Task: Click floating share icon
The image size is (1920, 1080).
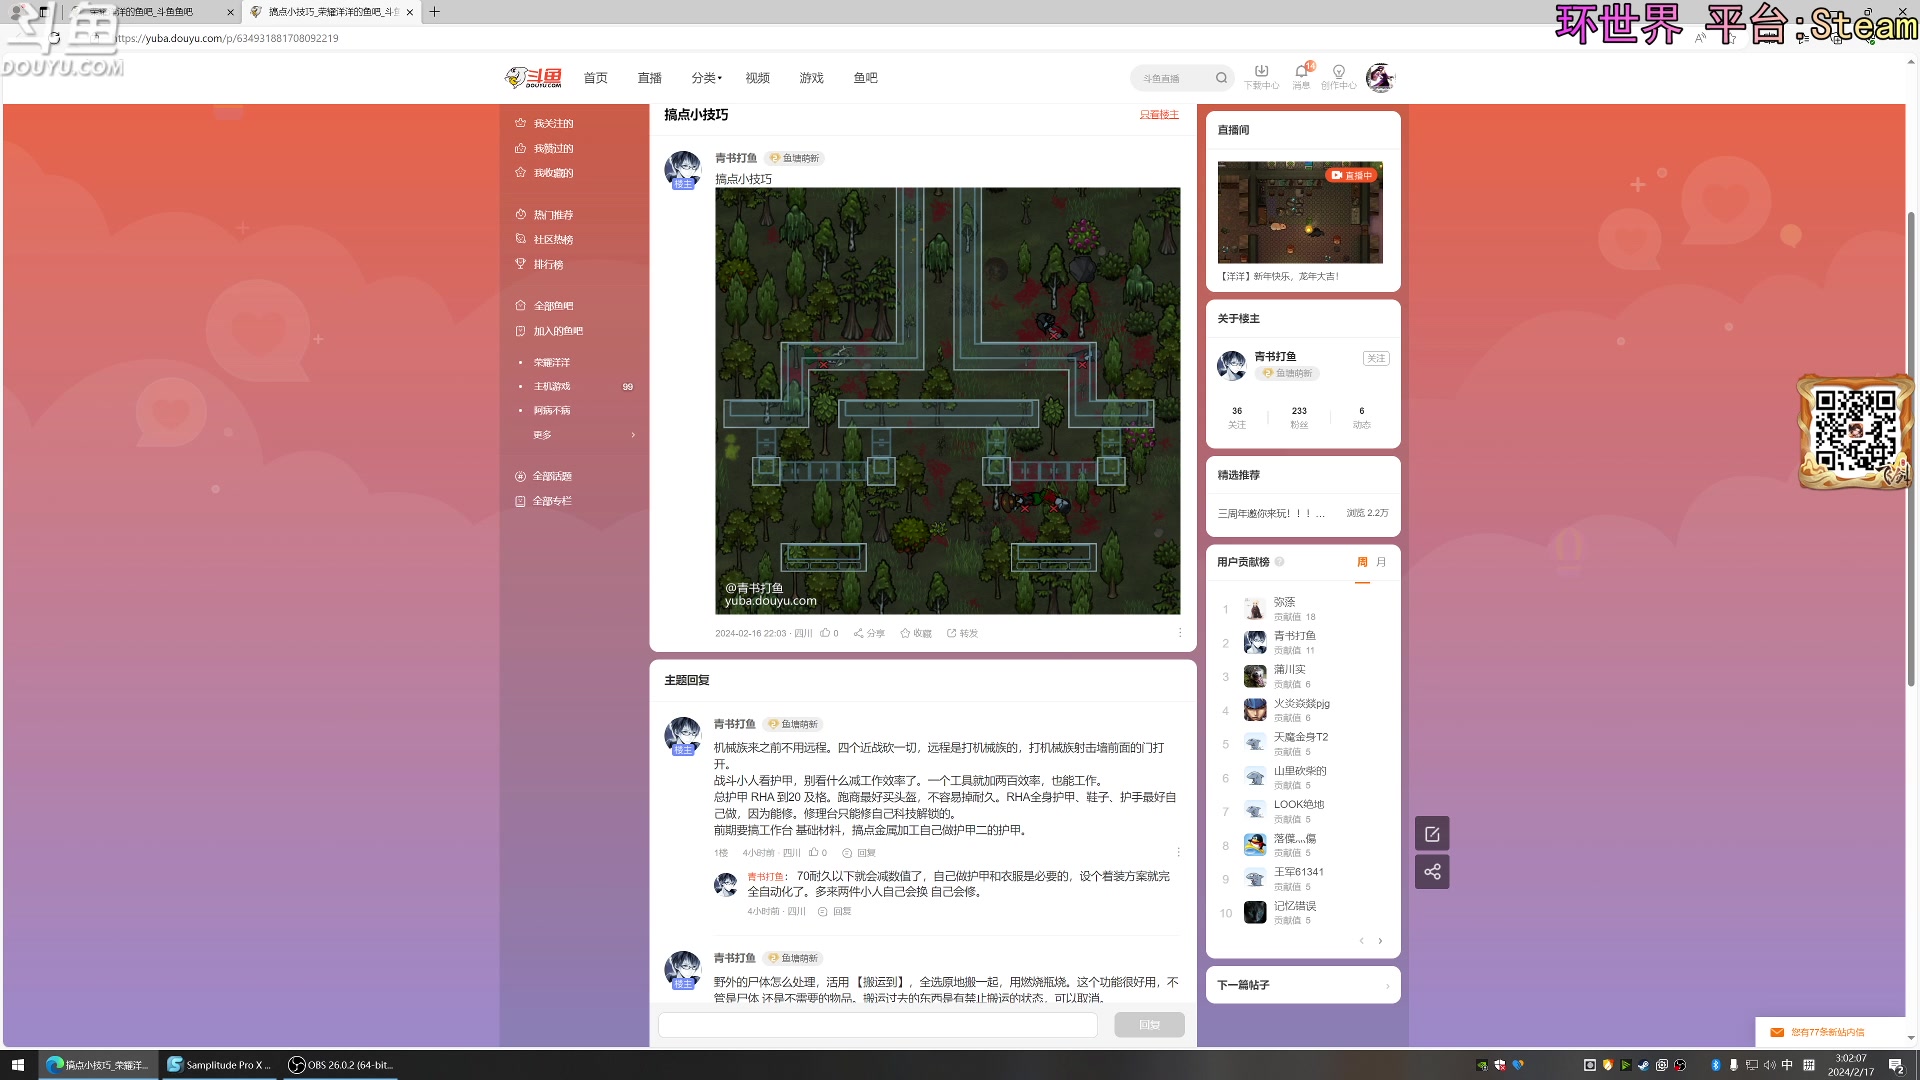Action: coord(1432,872)
